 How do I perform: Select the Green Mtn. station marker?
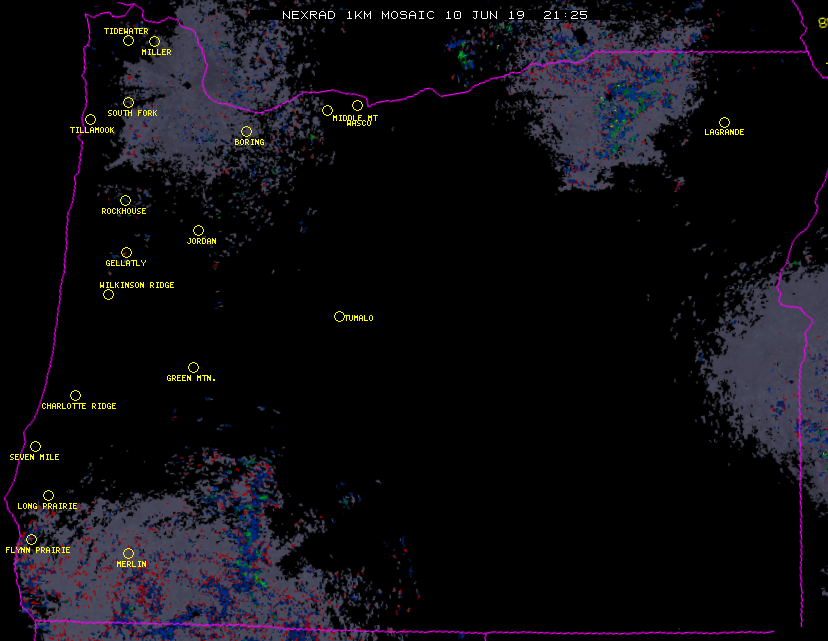[x=193, y=367]
